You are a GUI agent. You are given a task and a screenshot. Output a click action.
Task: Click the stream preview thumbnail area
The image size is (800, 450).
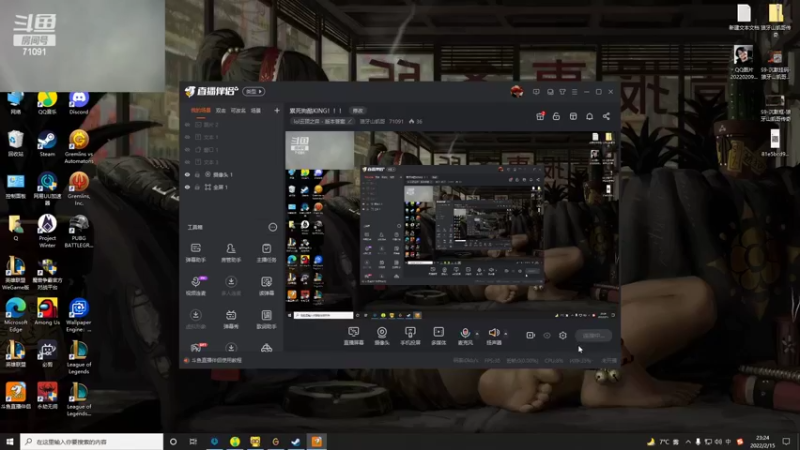point(452,226)
